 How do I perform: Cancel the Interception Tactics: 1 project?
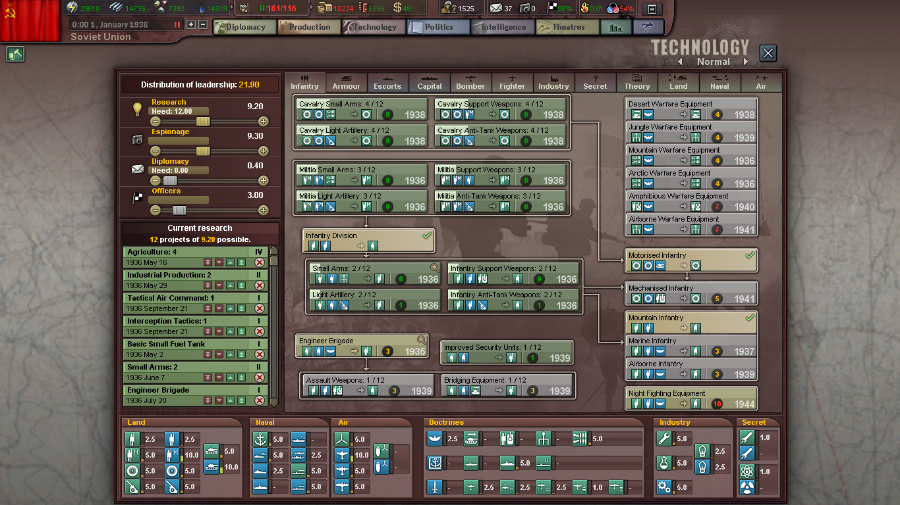tap(259, 331)
